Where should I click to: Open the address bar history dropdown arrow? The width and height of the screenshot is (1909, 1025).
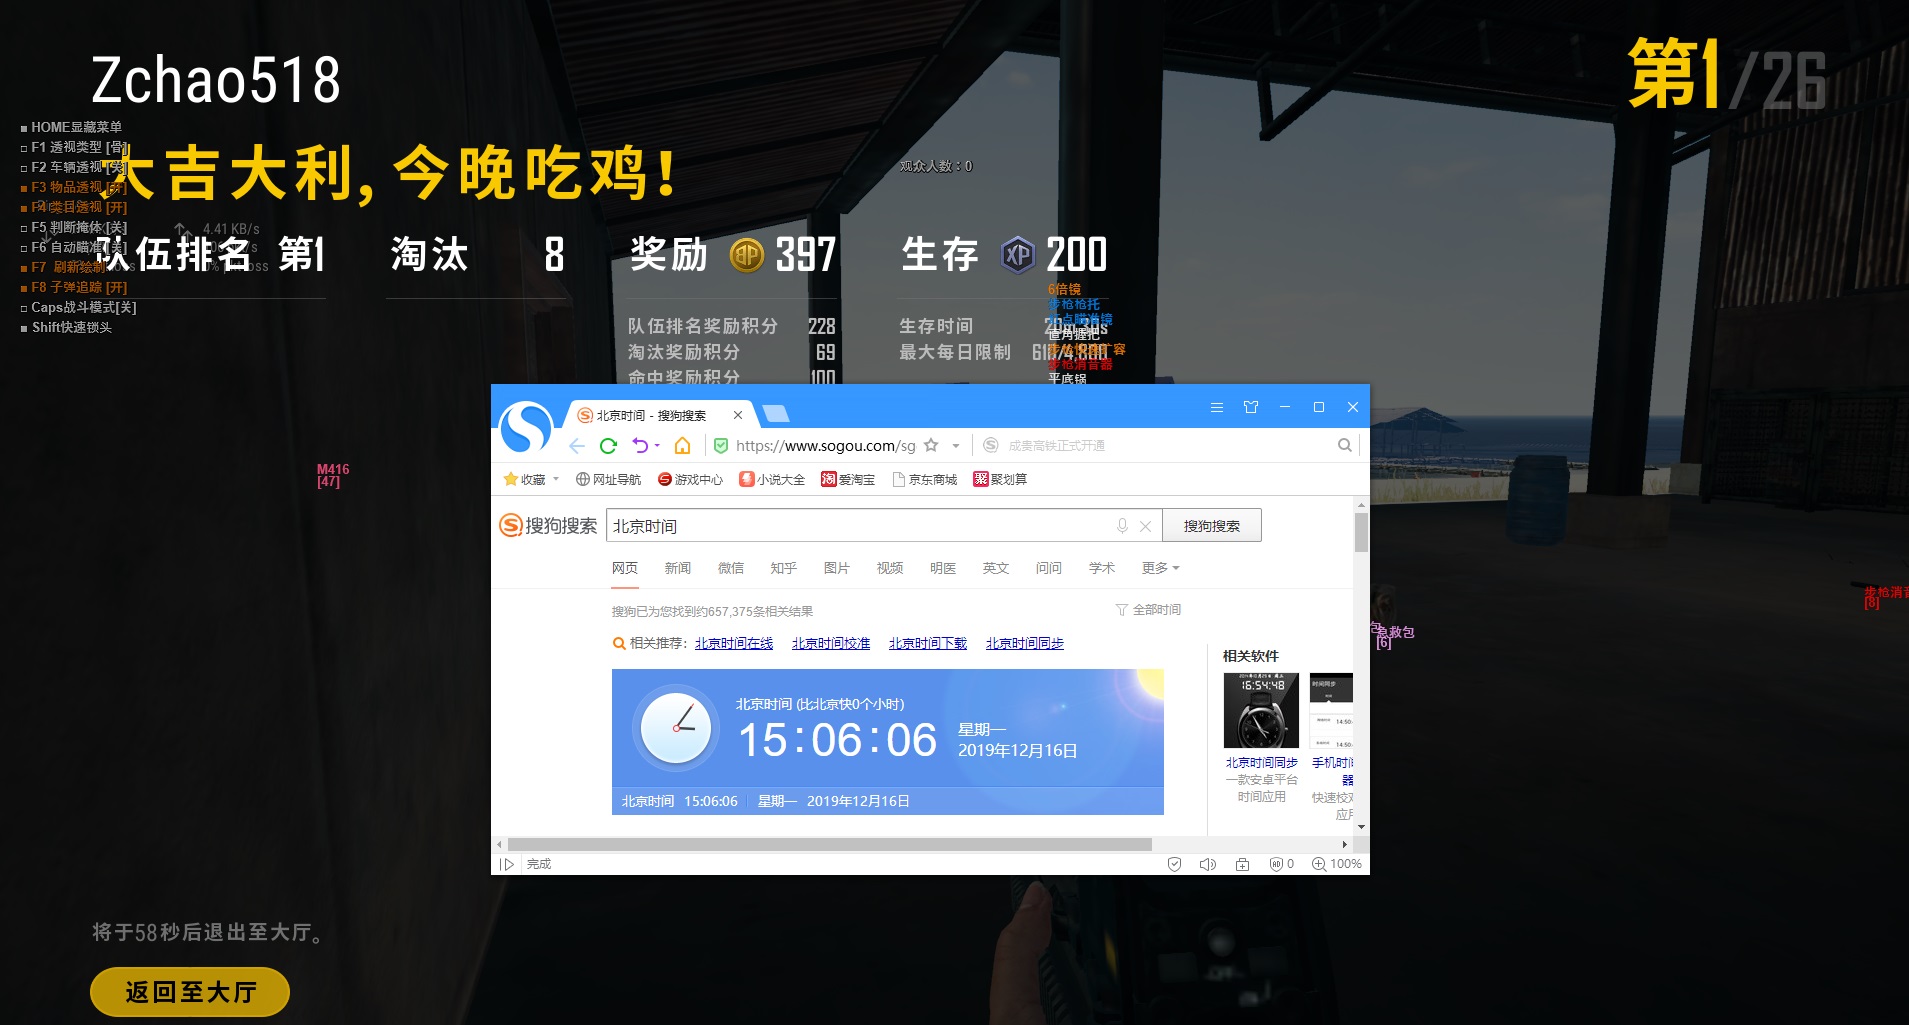[956, 446]
